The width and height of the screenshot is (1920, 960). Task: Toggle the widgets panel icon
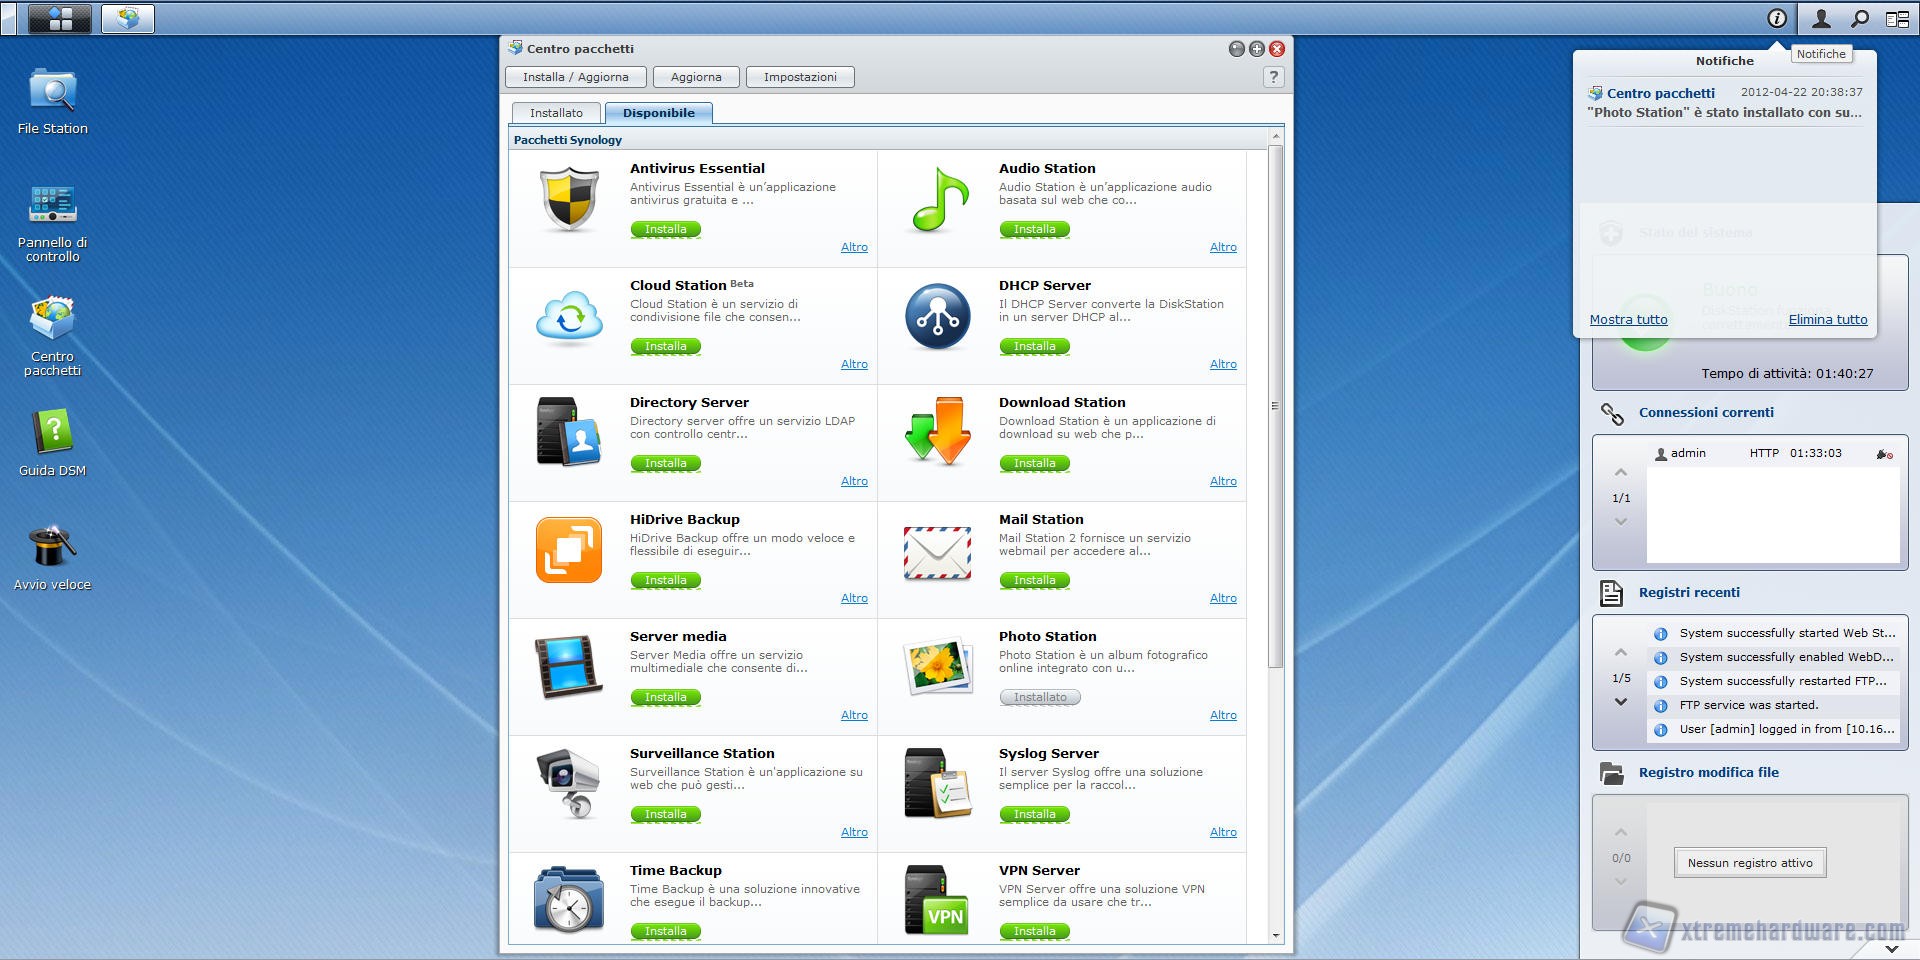coord(1897,18)
